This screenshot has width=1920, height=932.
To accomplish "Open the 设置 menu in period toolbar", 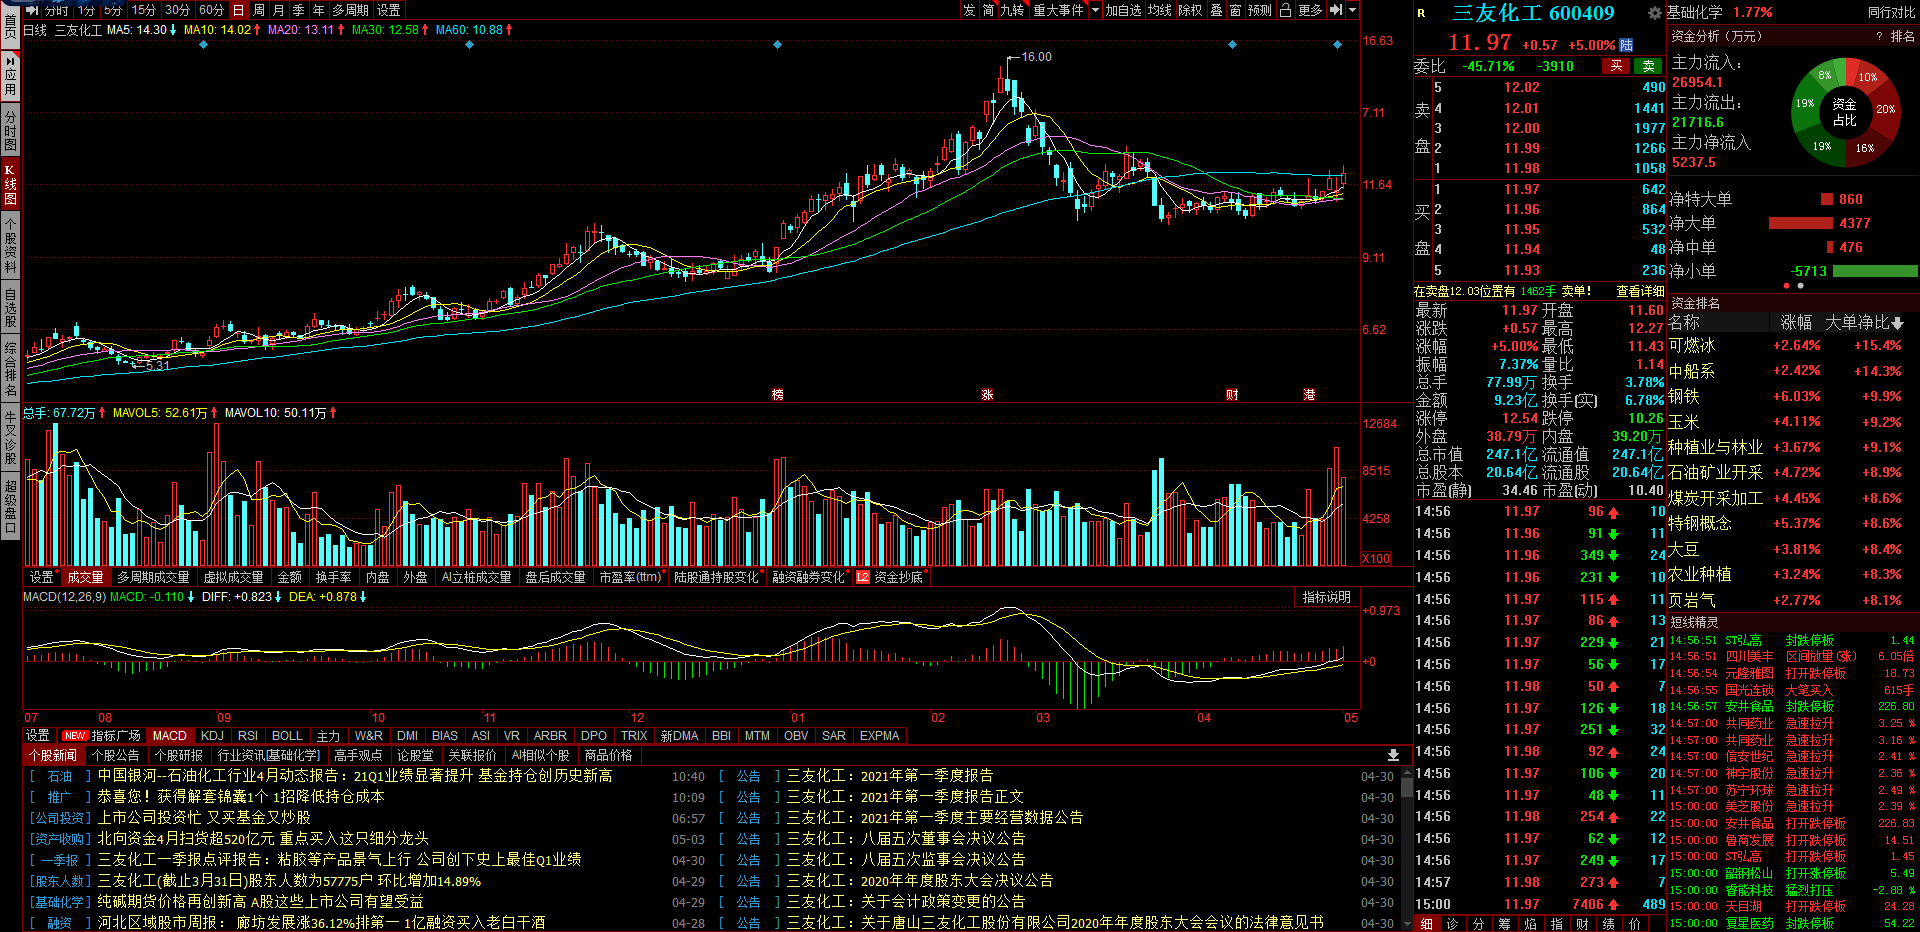I will tap(389, 10).
